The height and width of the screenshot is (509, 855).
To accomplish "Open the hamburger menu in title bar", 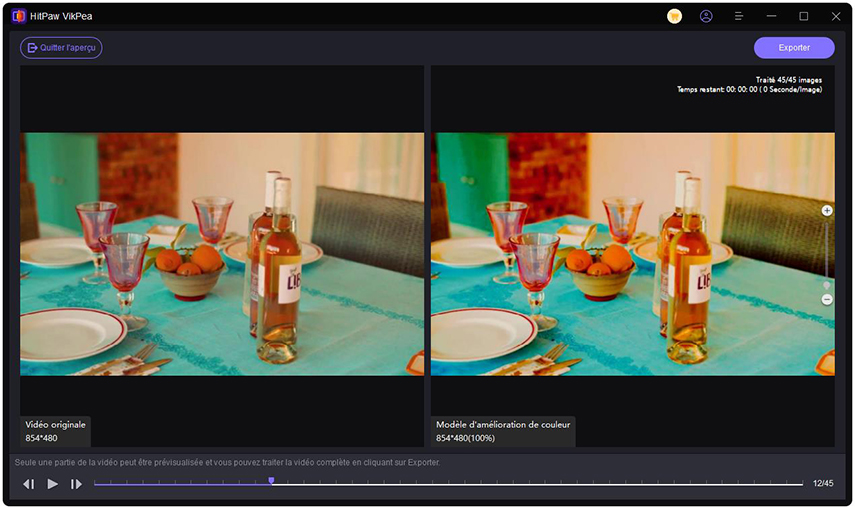I will click(738, 16).
